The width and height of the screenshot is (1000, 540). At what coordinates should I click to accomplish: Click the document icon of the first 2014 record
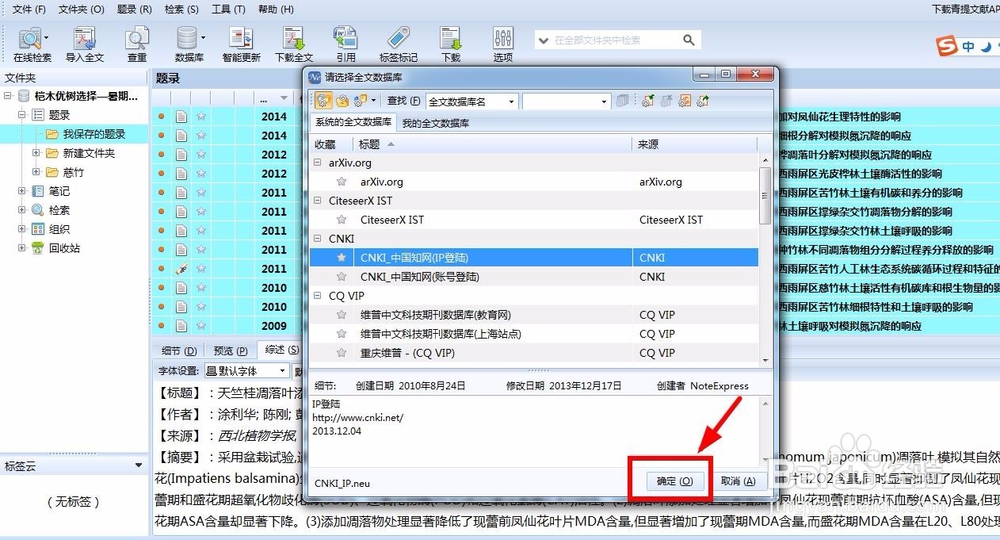[182, 117]
